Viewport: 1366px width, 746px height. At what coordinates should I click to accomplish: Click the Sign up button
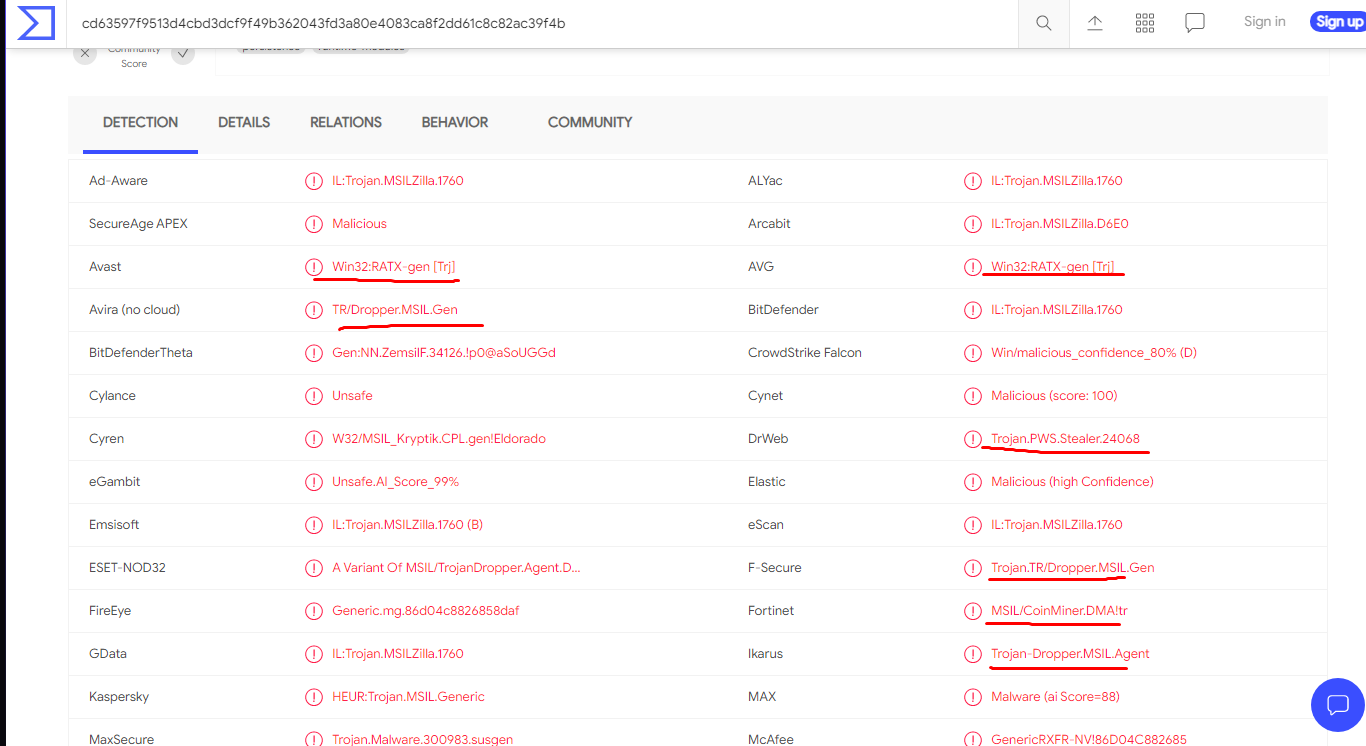pyautogui.click(x=1338, y=22)
